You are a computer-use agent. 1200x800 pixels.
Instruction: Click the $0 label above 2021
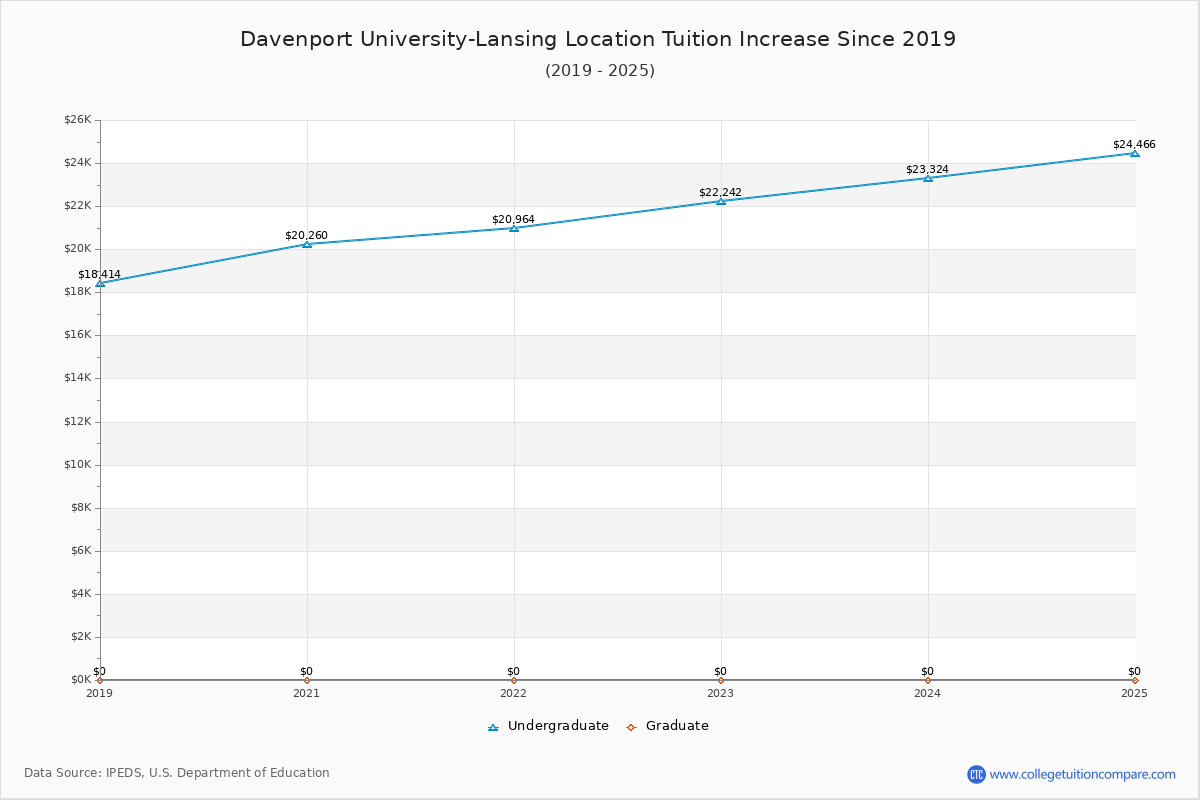point(306,671)
